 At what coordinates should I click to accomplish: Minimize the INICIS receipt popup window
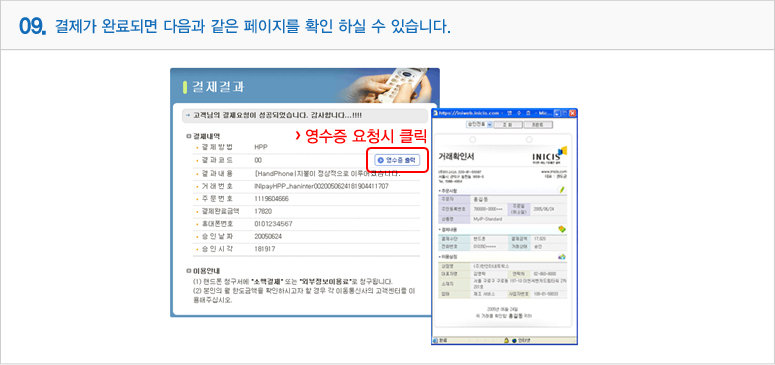coord(557,113)
